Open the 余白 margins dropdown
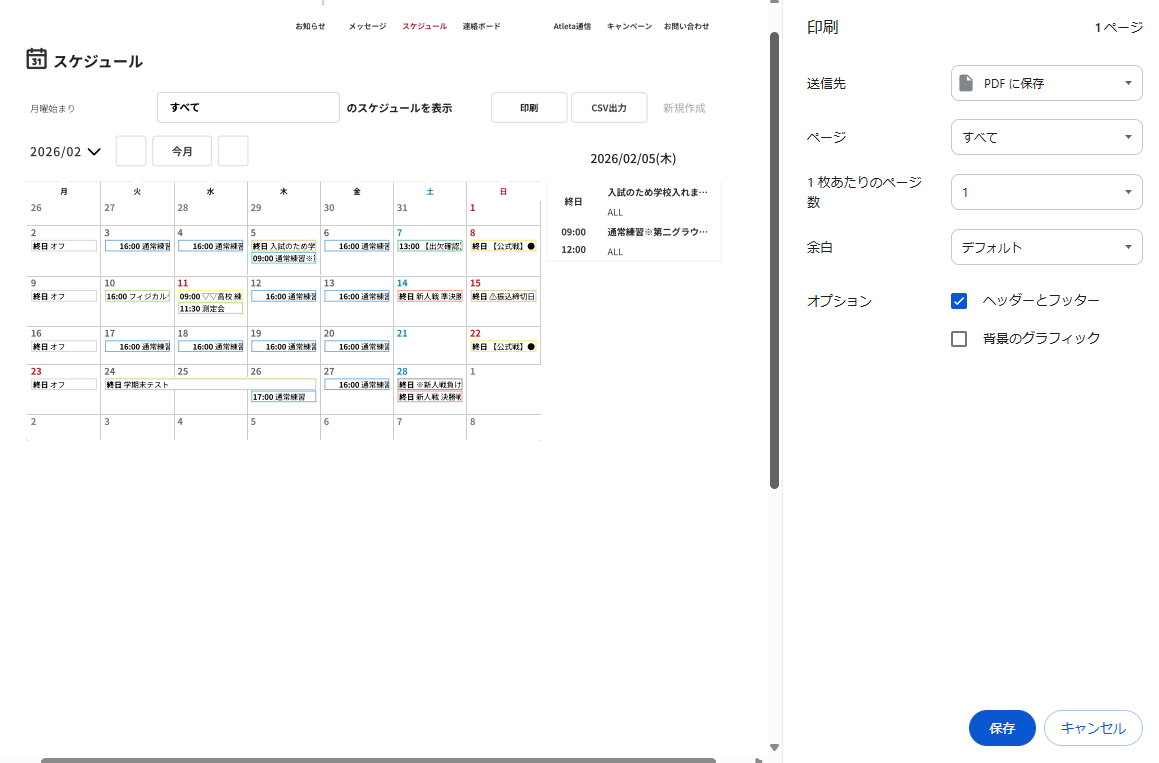The height and width of the screenshot is (763, 1159). [1046, 247]
